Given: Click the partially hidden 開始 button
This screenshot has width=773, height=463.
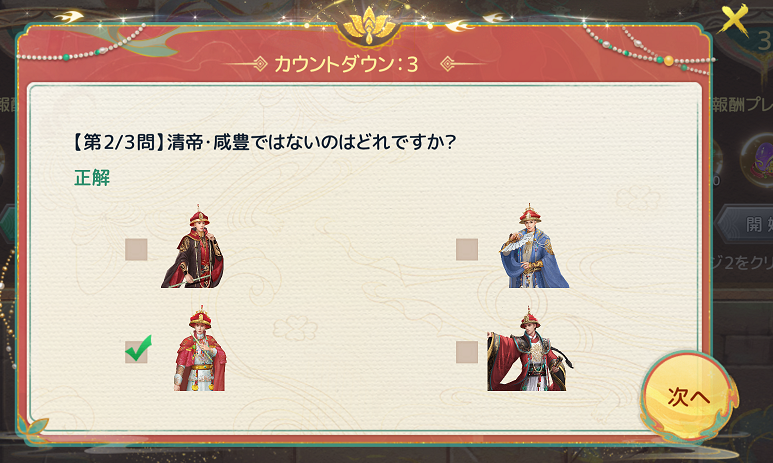Looking at the screenshot, I should [x=745, y=224].
